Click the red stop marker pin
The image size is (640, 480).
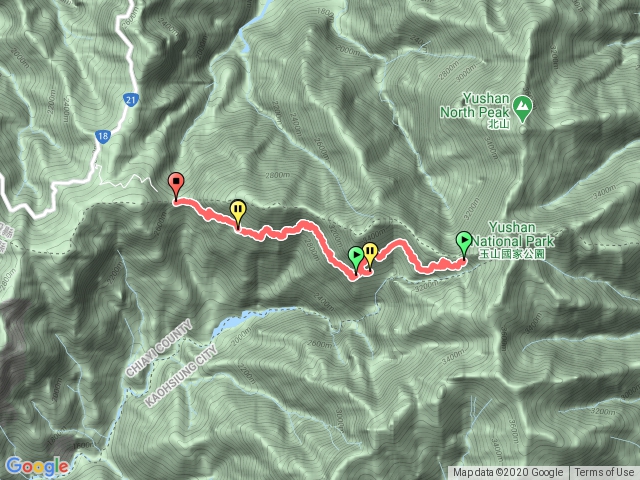[176, 186]
